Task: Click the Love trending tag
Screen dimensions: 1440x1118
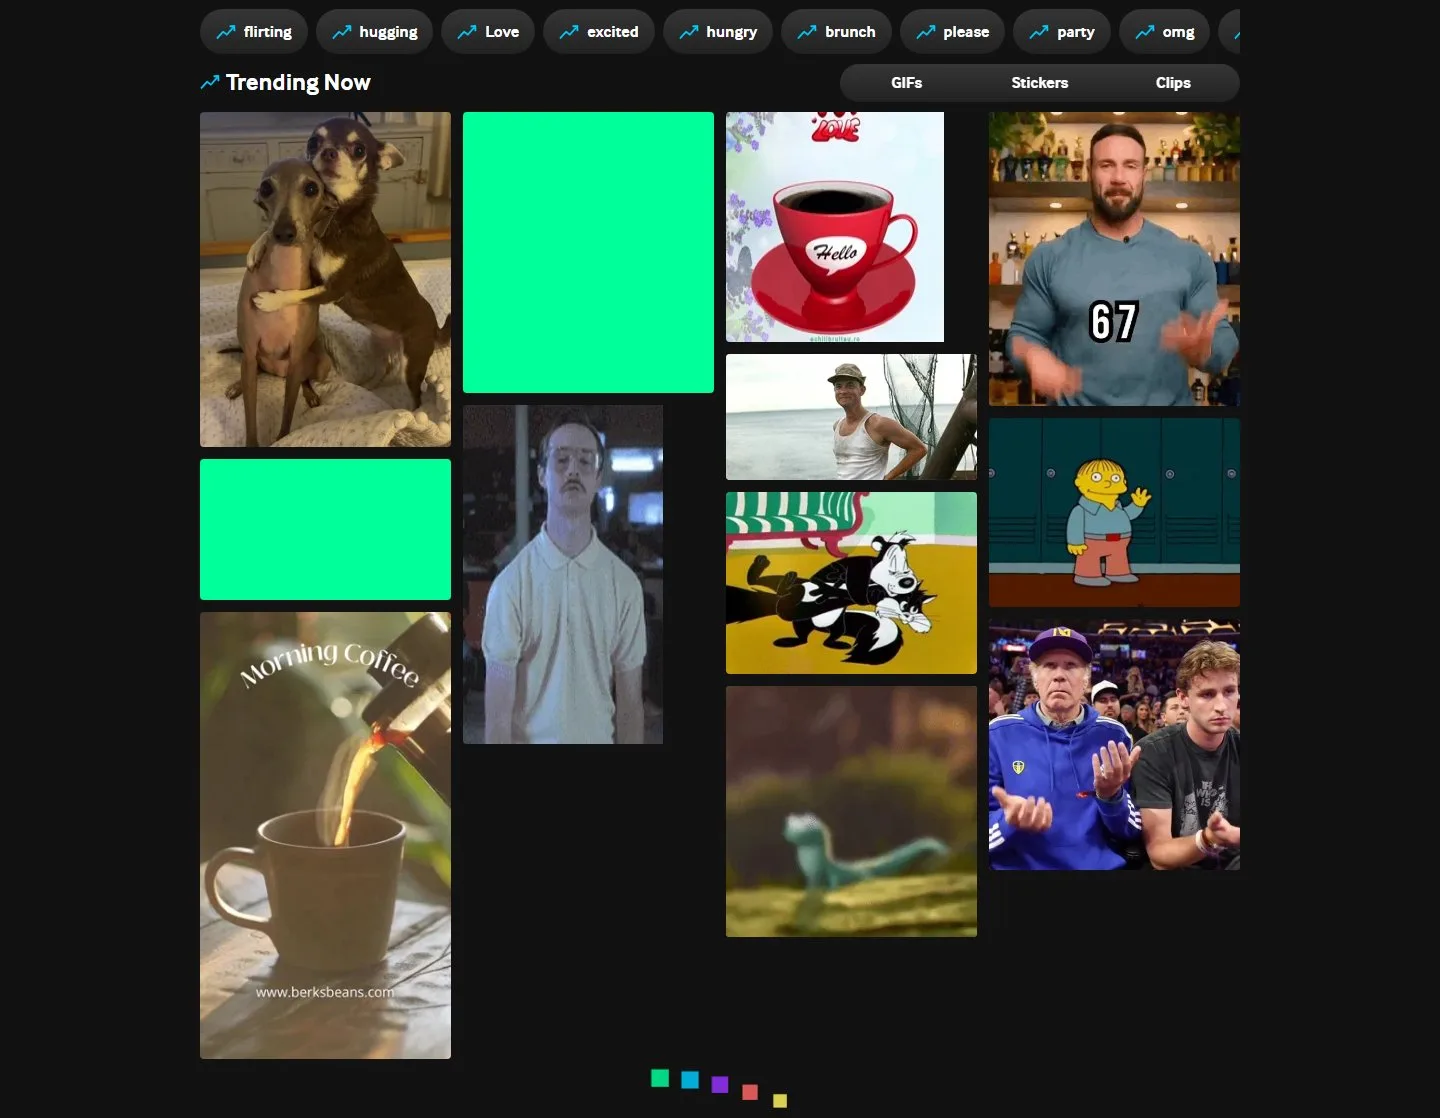Action: tap(488, 32)
